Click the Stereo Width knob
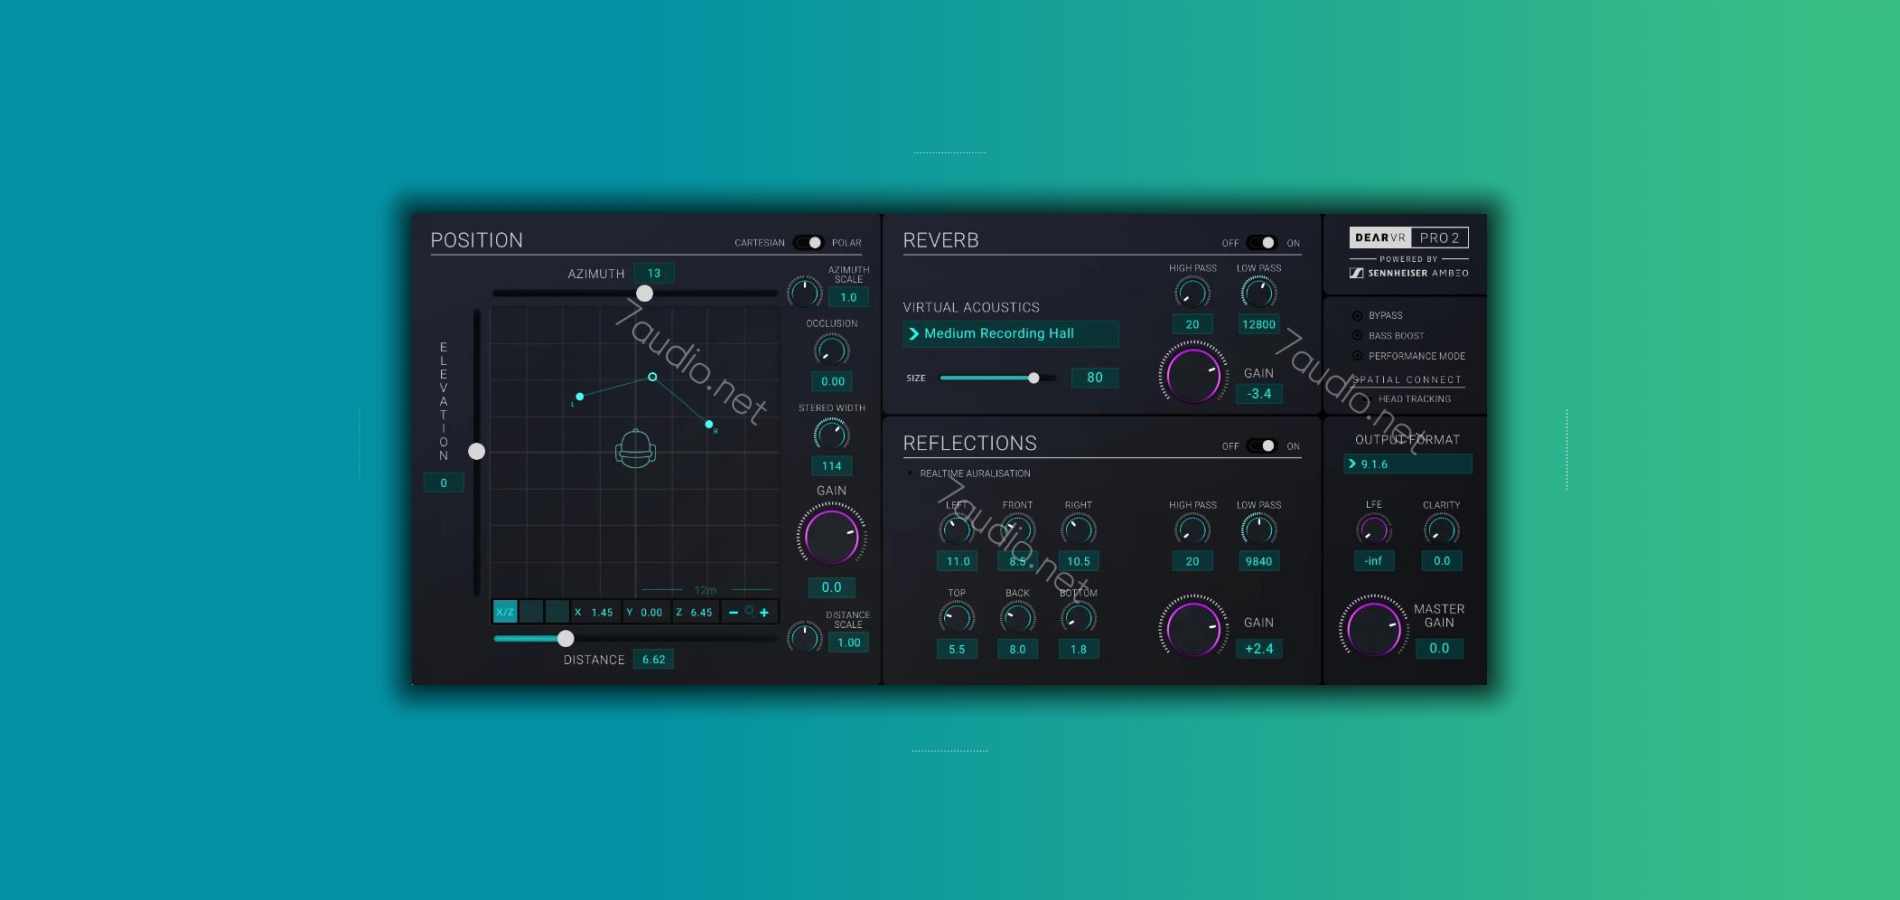This screenshot has width=1900, height=900. pos(832,434)
